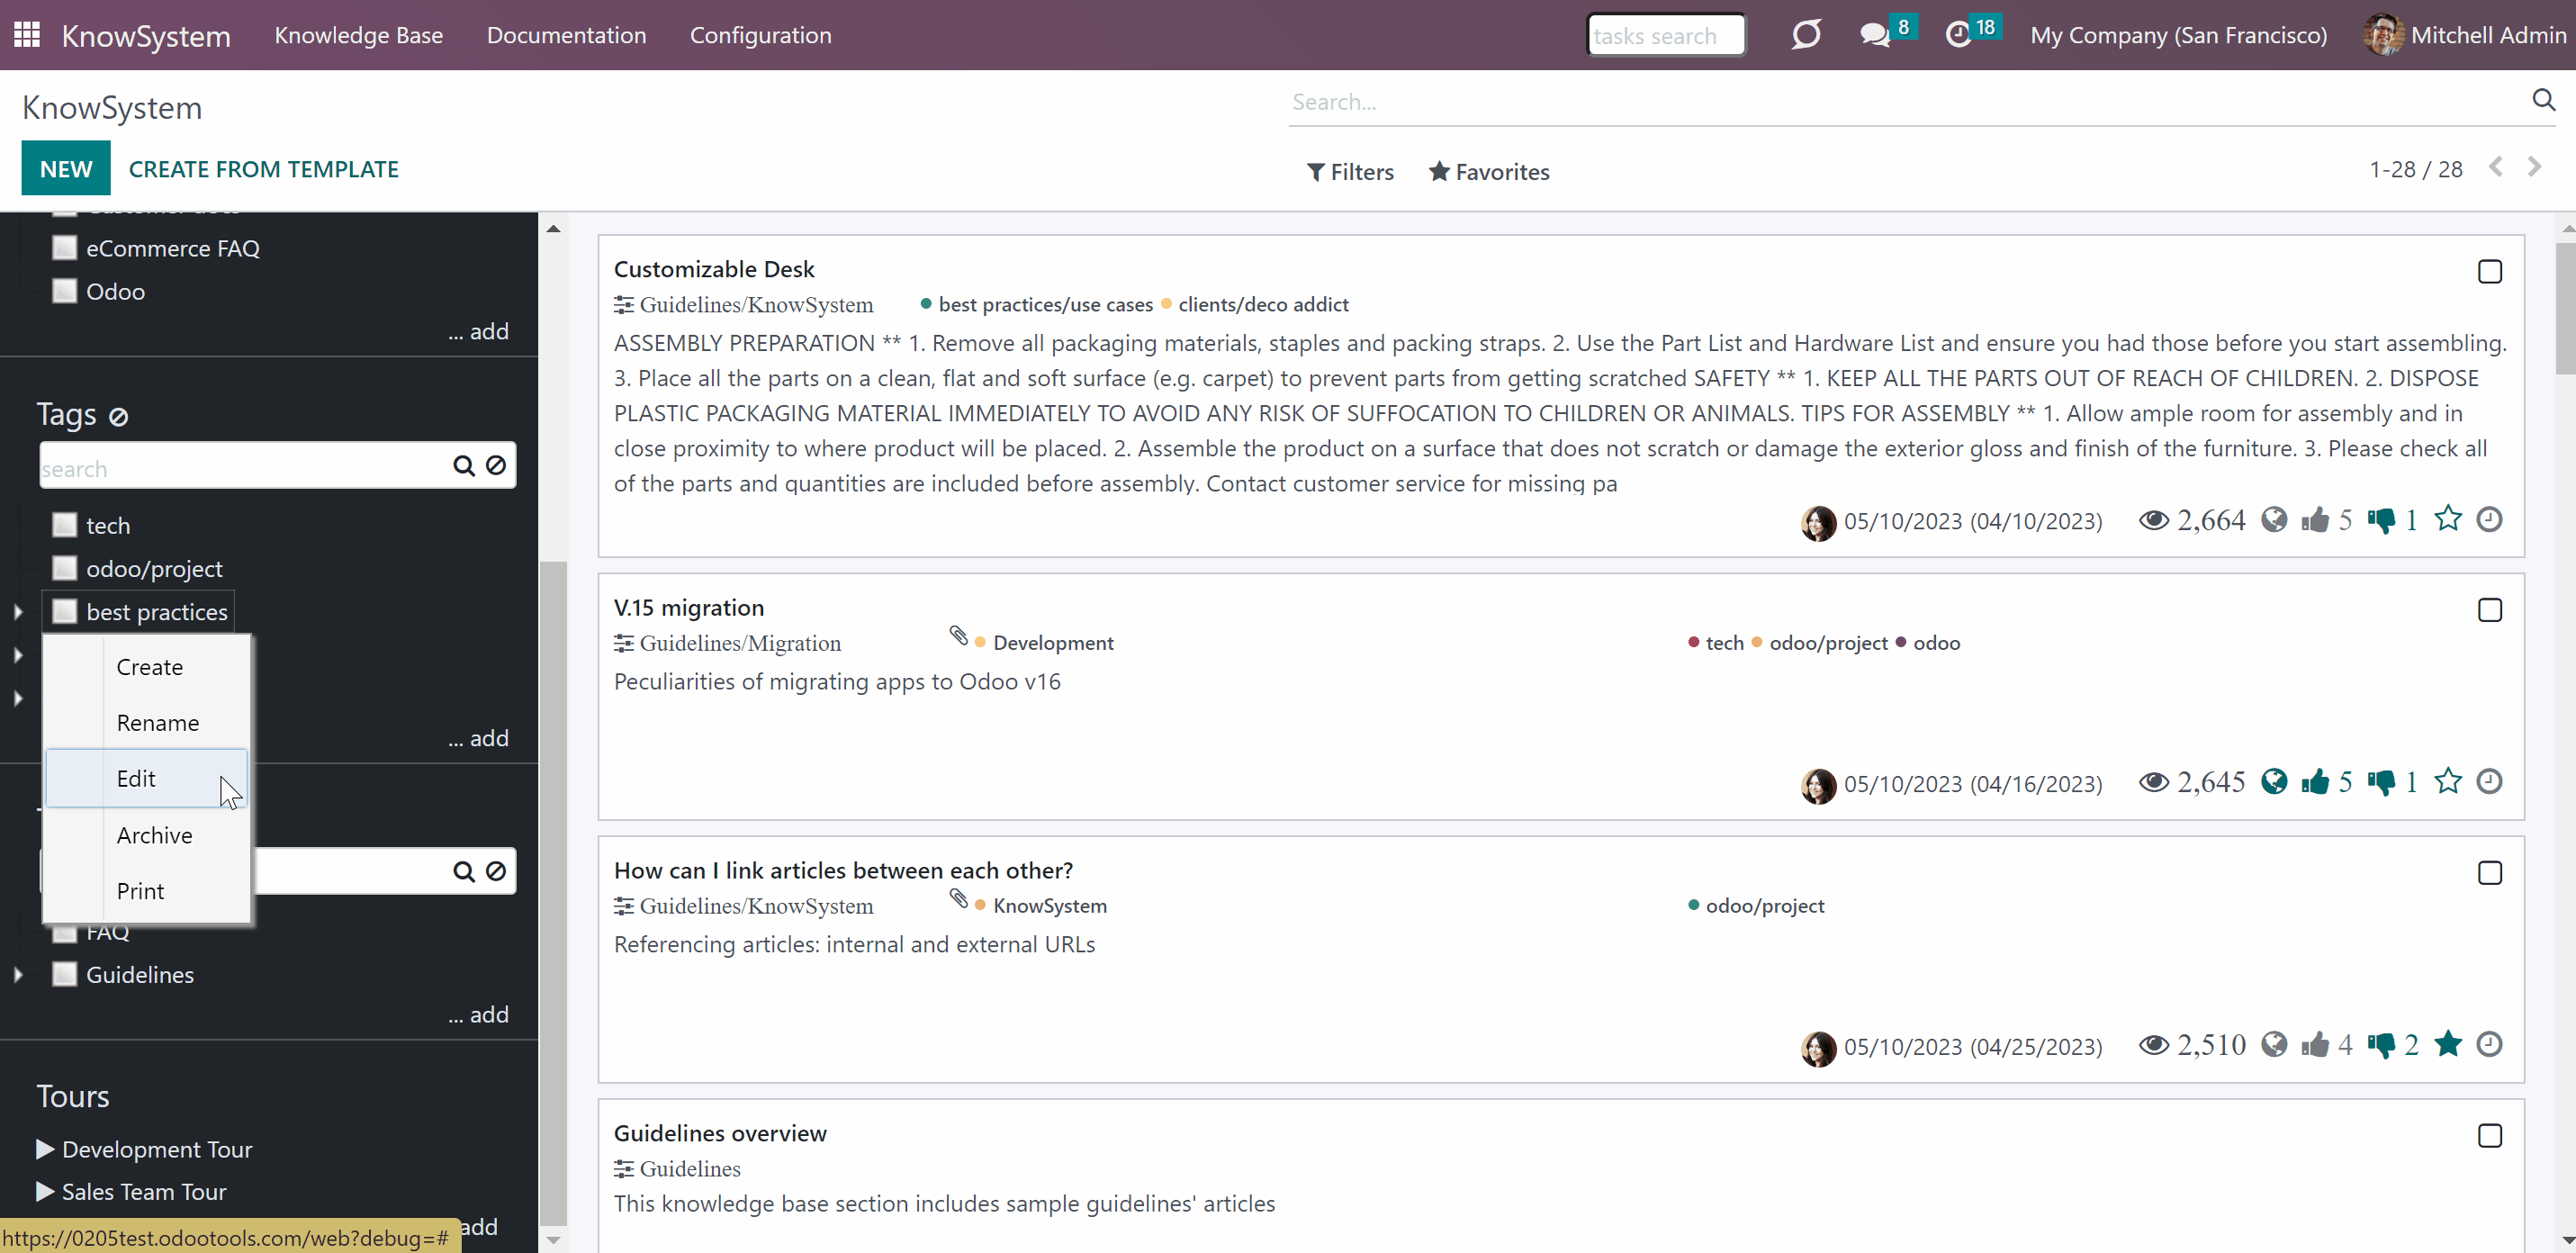
Task: Choose Edit from the context menu
Action: pyautogui.click(x=147, y=779)
